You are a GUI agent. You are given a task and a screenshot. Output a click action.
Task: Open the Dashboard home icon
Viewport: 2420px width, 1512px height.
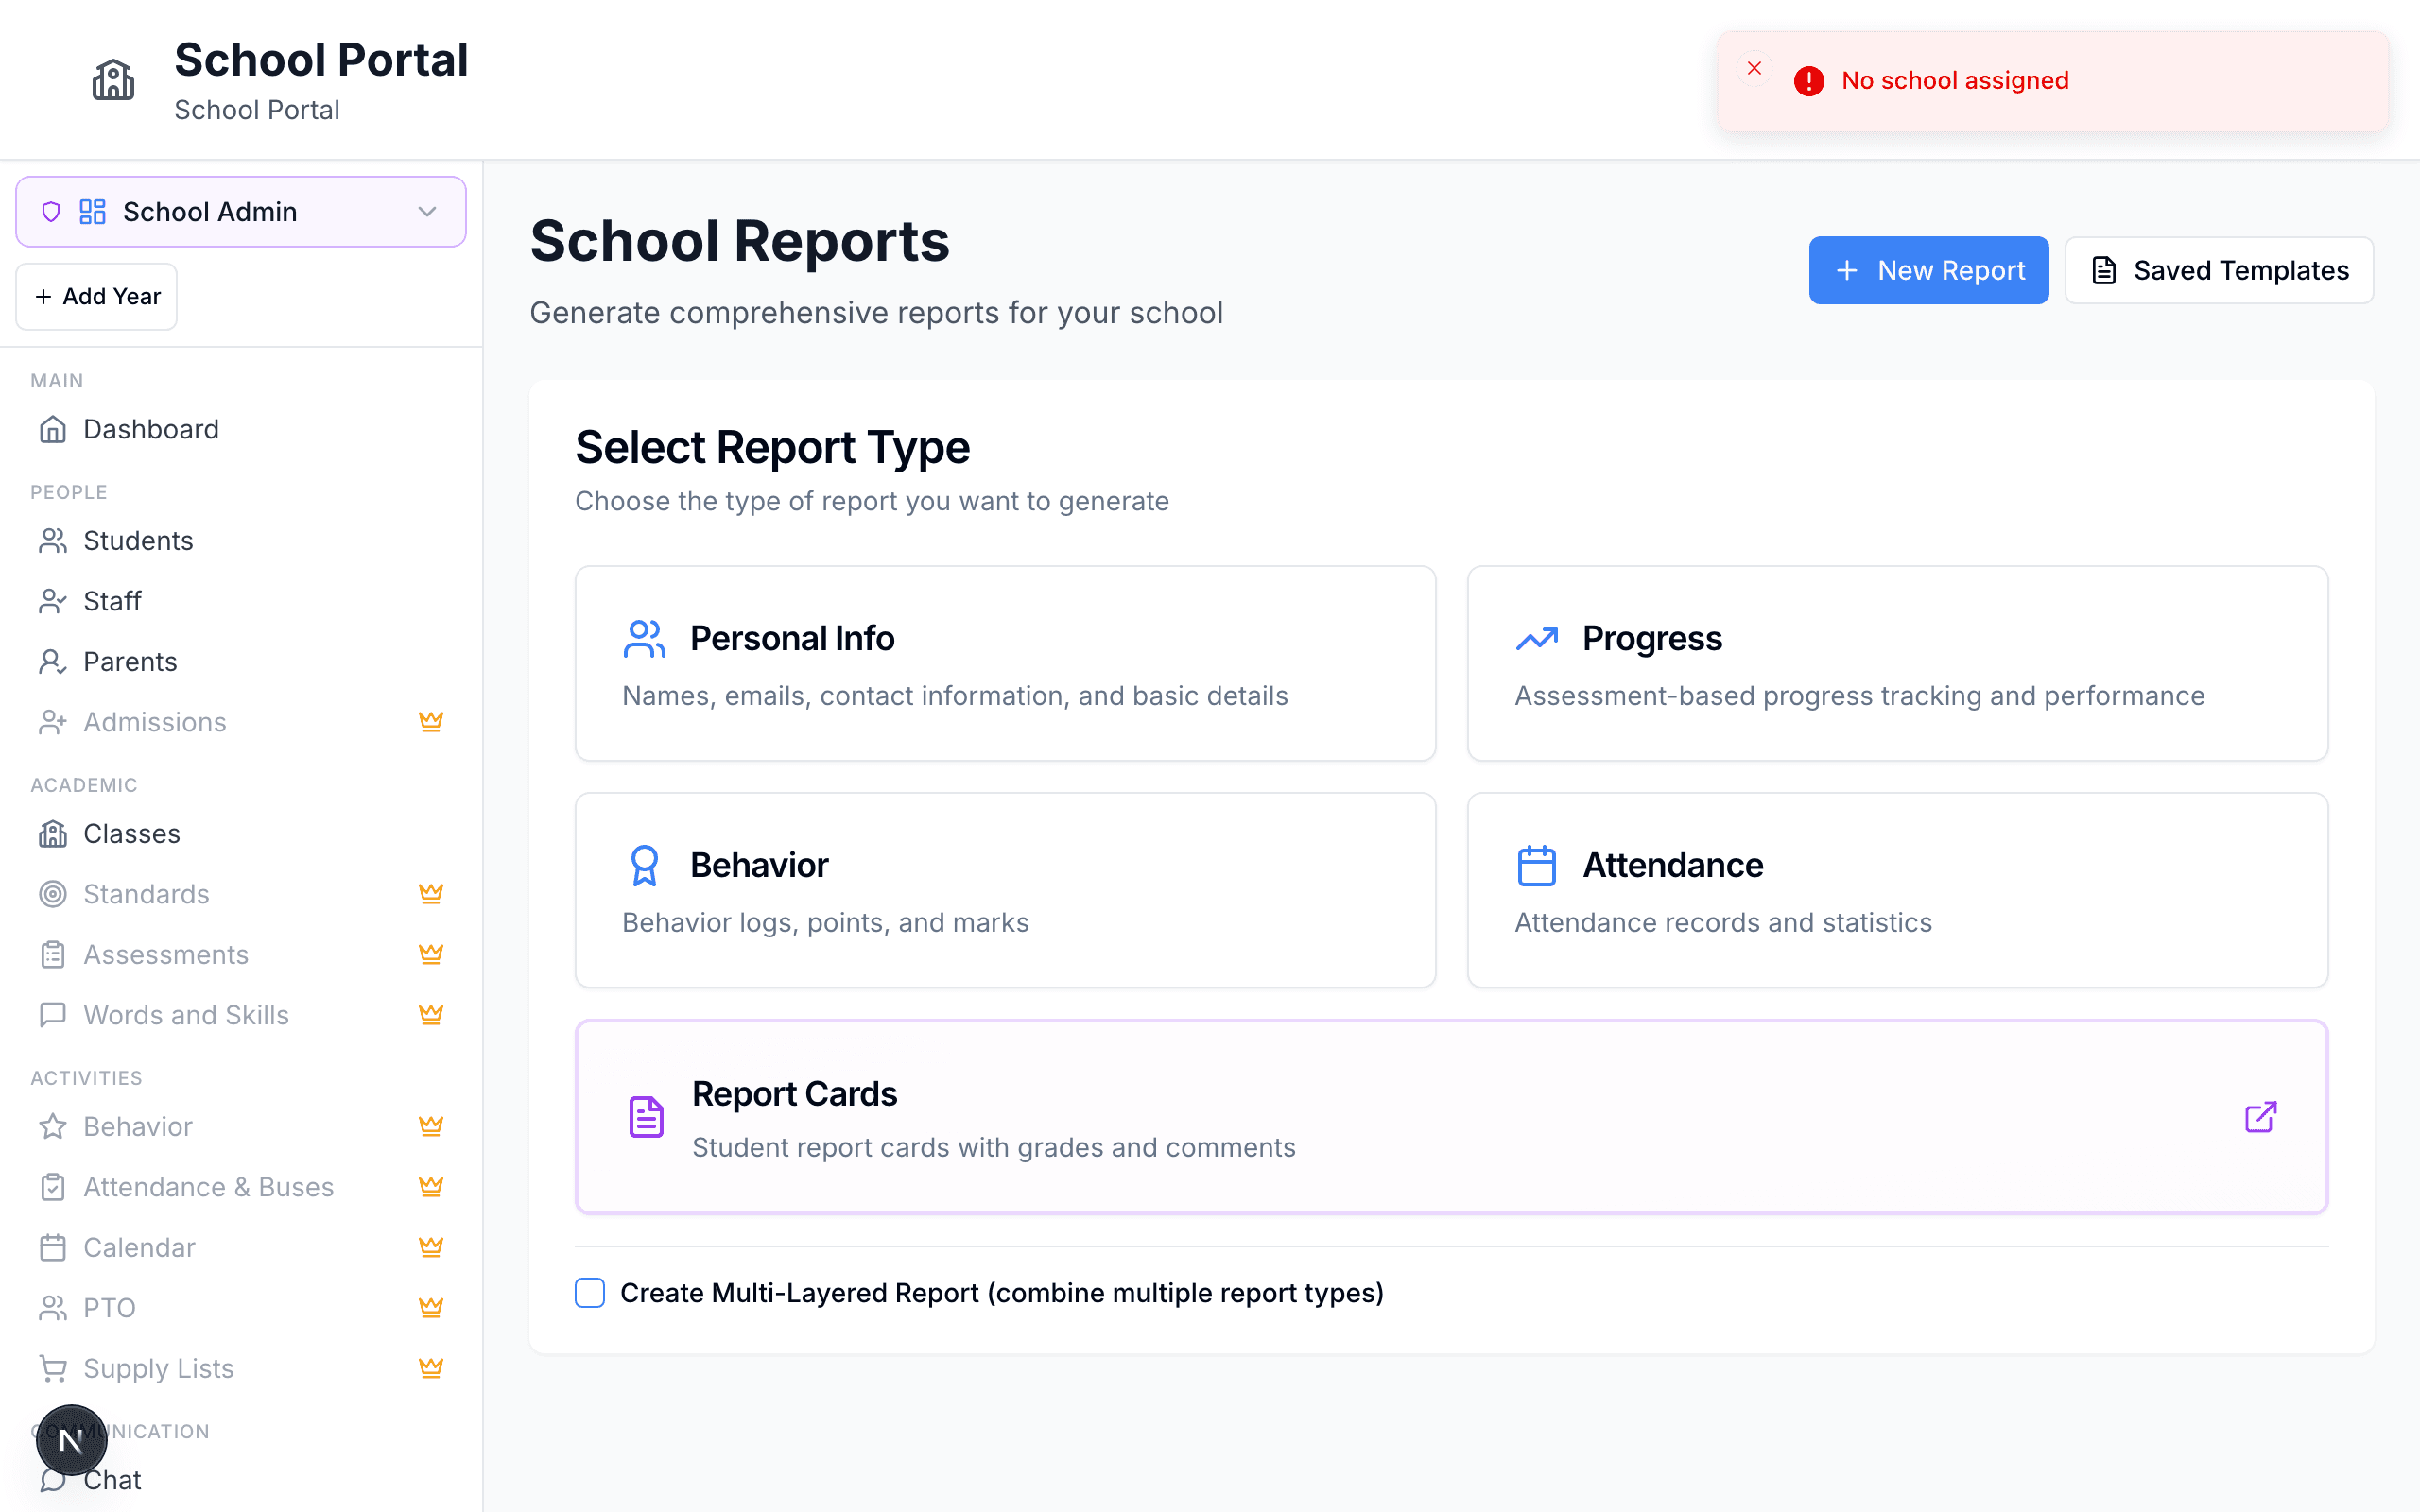pos(52,428)
